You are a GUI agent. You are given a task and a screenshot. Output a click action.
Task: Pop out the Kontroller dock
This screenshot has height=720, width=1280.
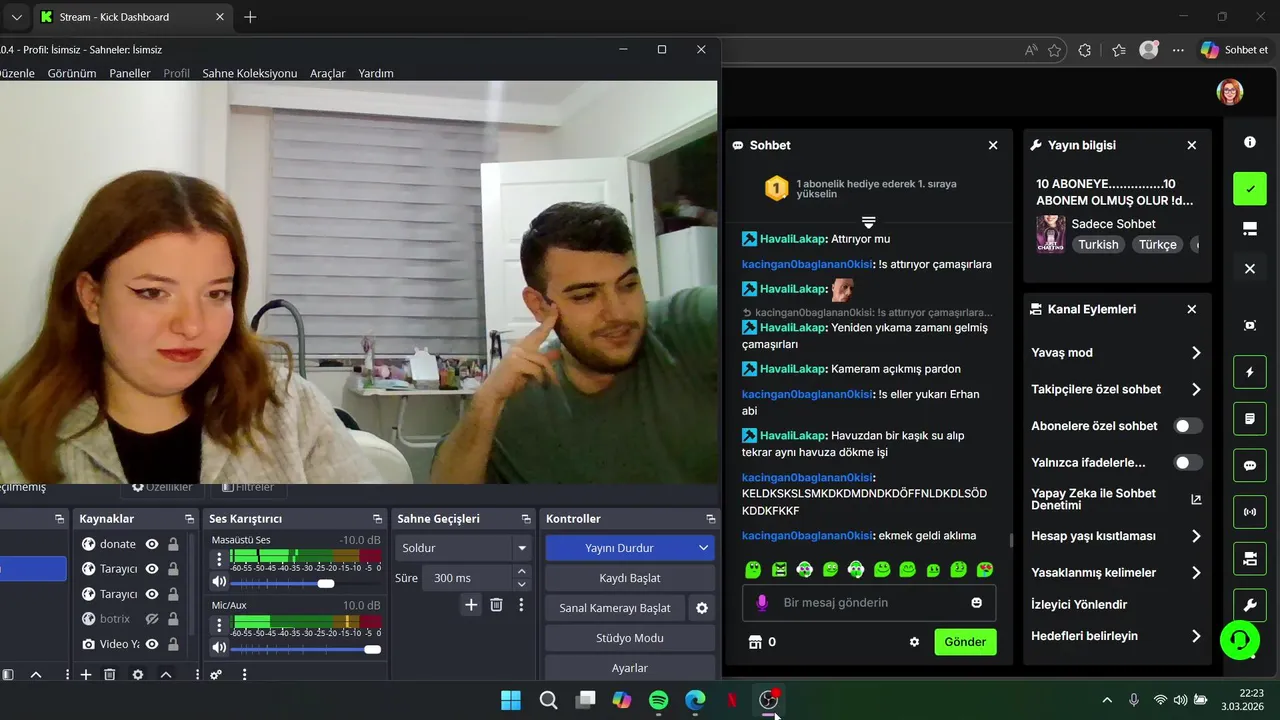tap(711, 519)
